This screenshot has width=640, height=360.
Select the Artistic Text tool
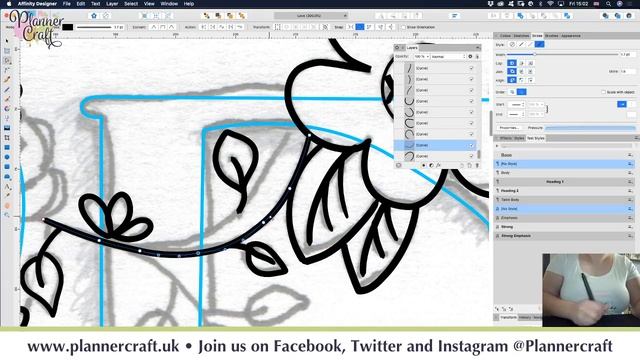7,187
